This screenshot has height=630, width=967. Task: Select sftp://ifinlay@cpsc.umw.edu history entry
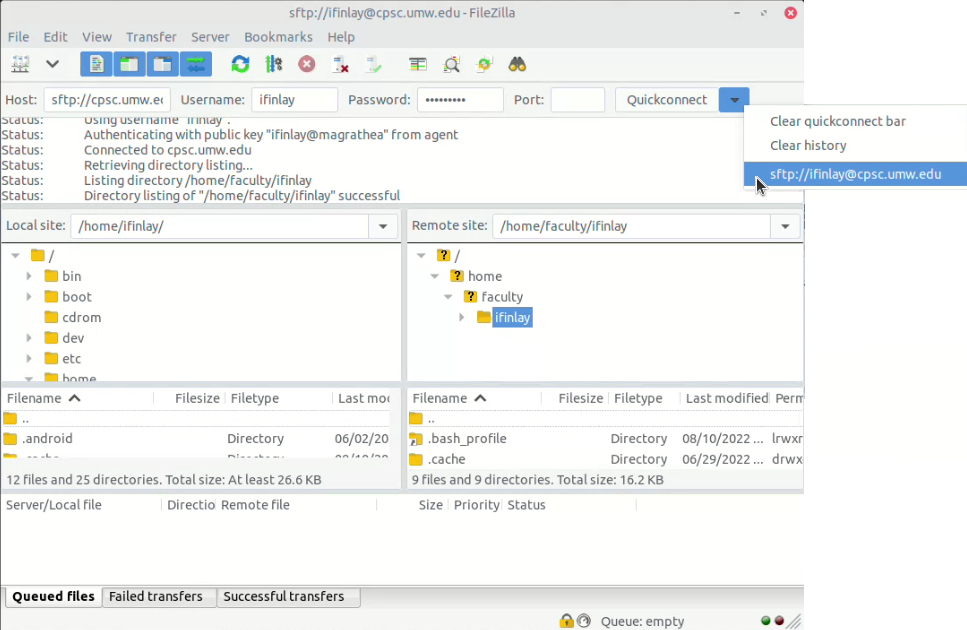click(855, 174)
